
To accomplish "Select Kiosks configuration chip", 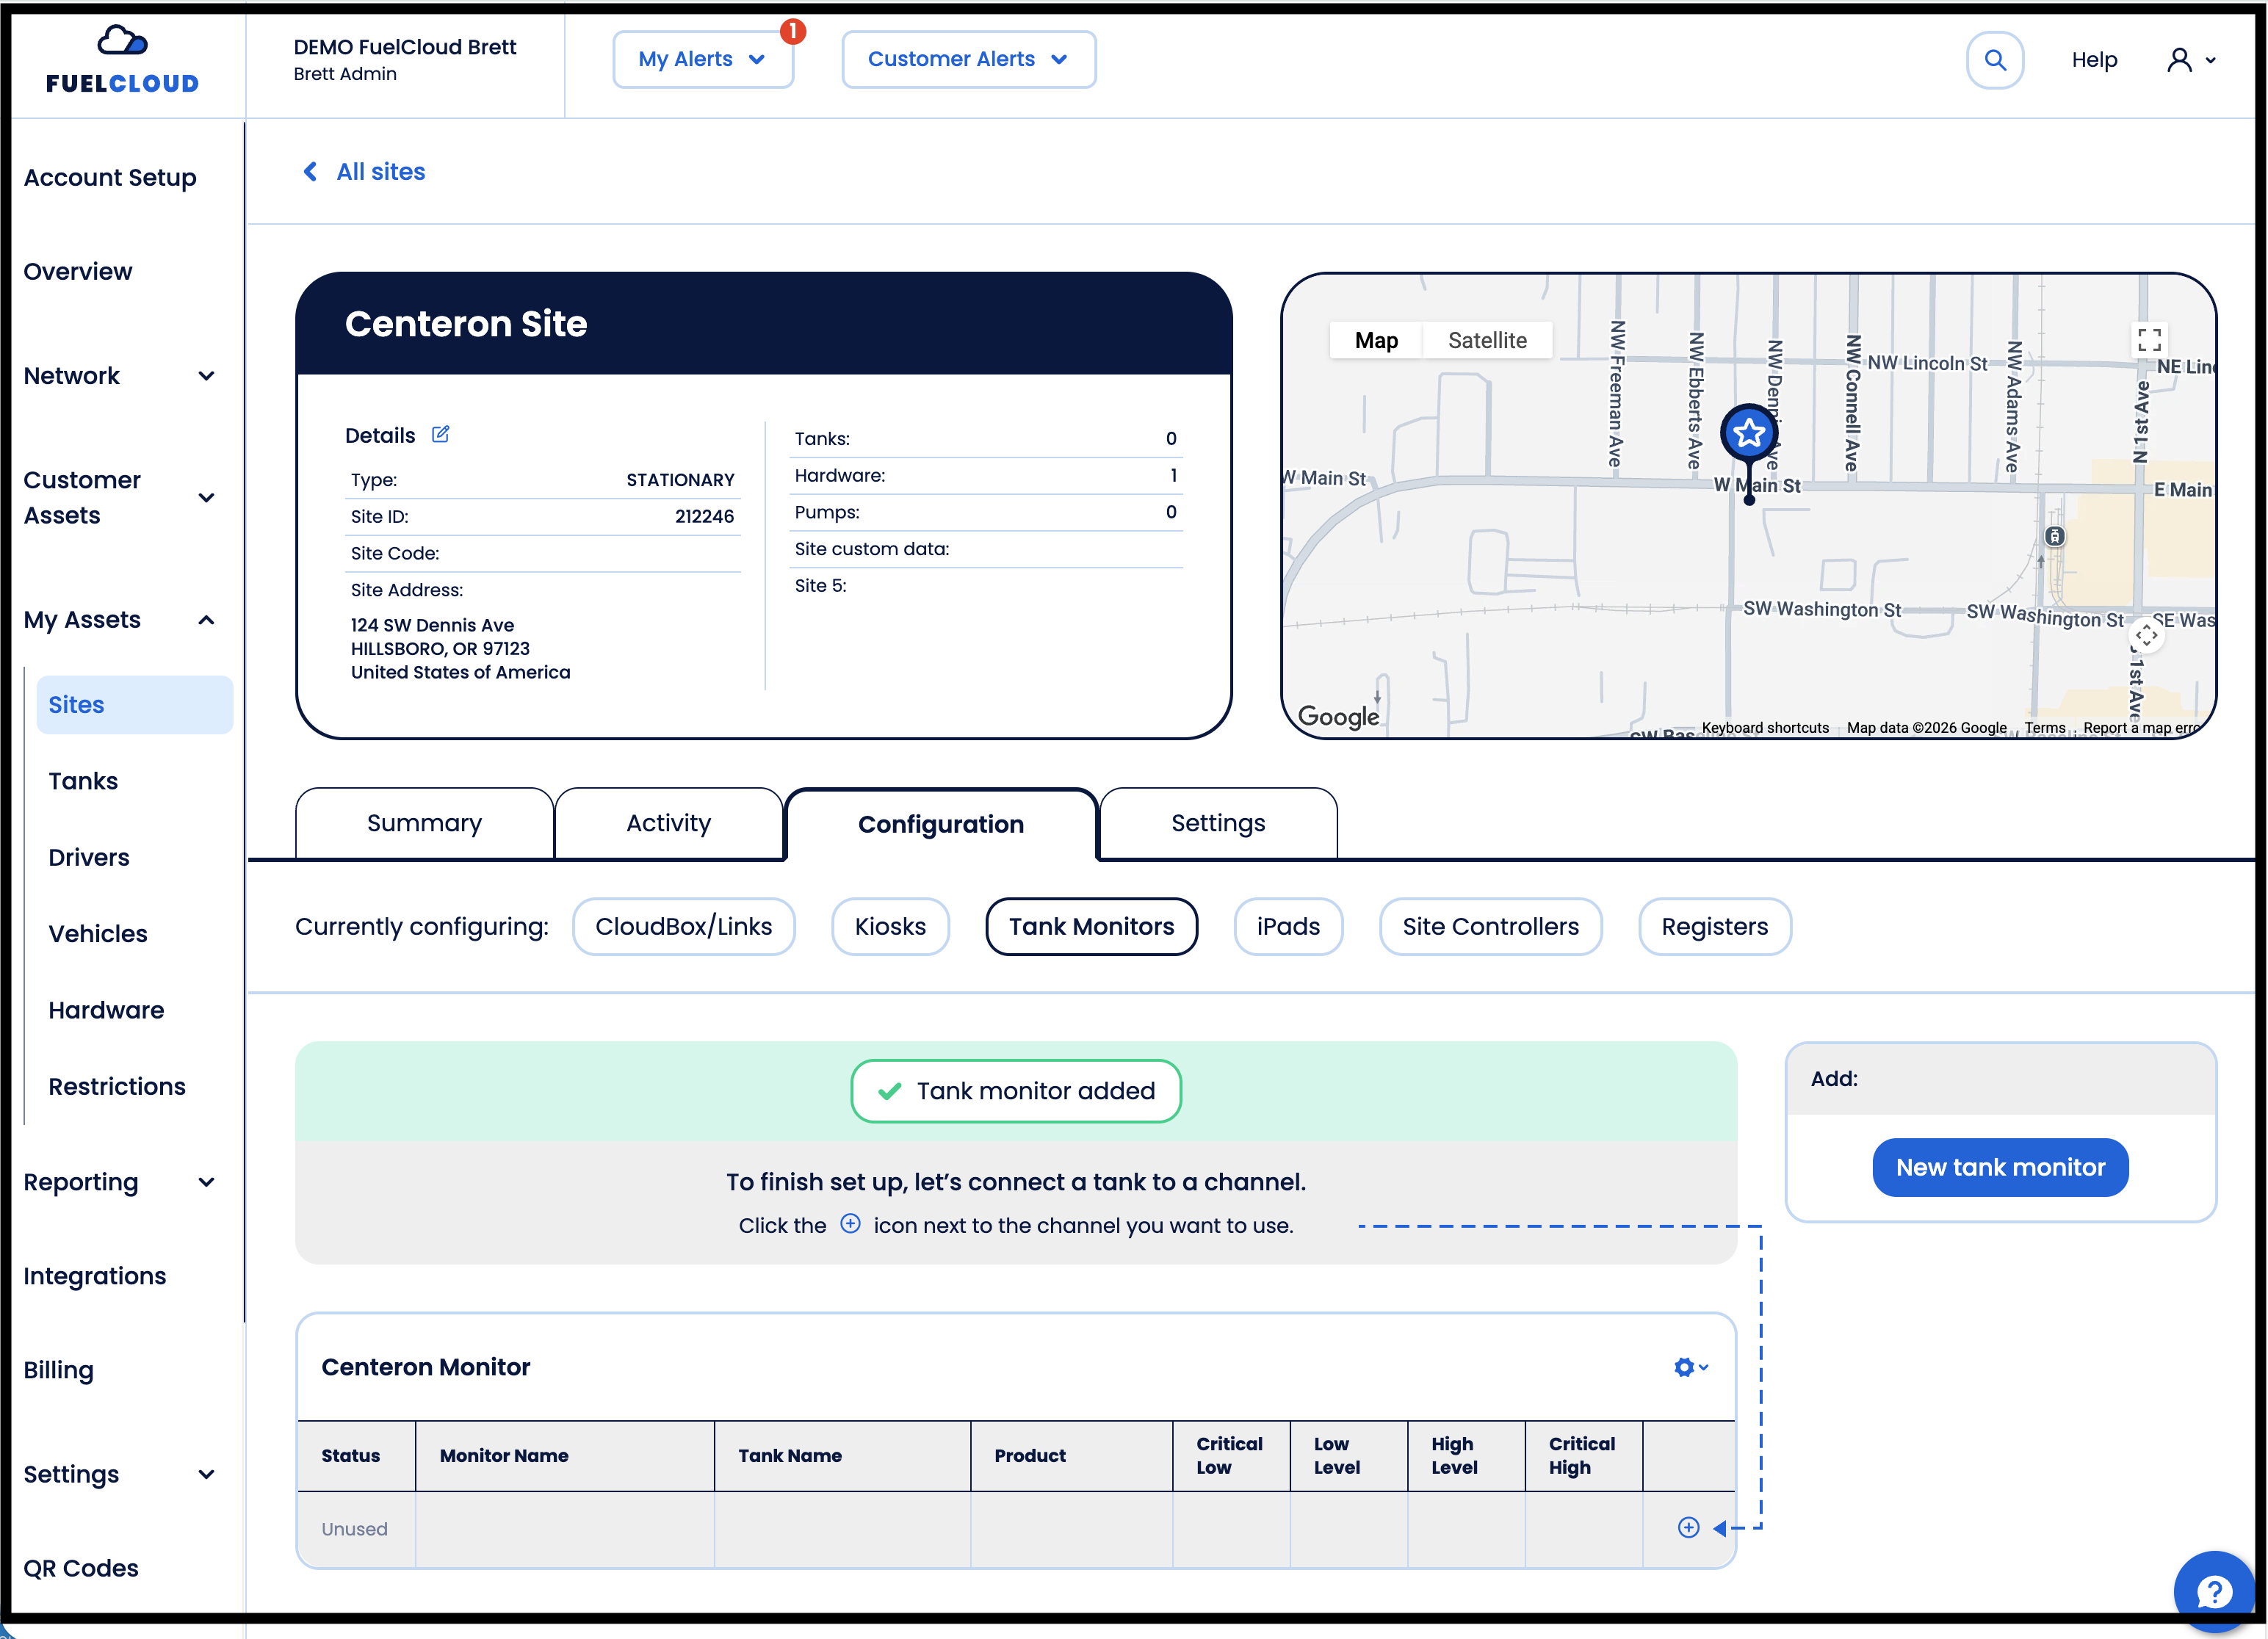I will coord(890,927).
